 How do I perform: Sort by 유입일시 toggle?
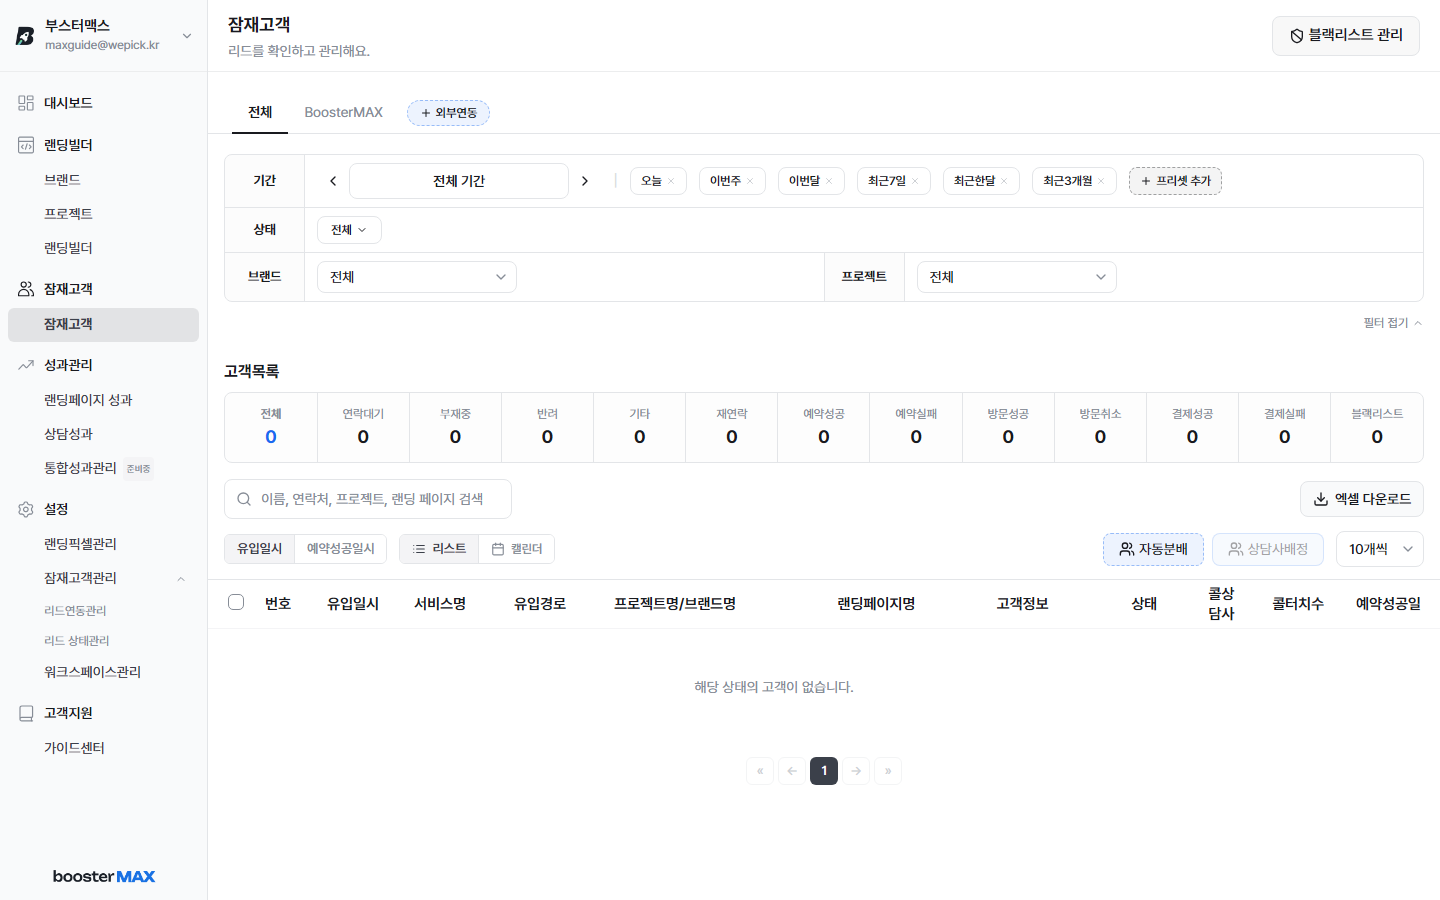(260, 549)
